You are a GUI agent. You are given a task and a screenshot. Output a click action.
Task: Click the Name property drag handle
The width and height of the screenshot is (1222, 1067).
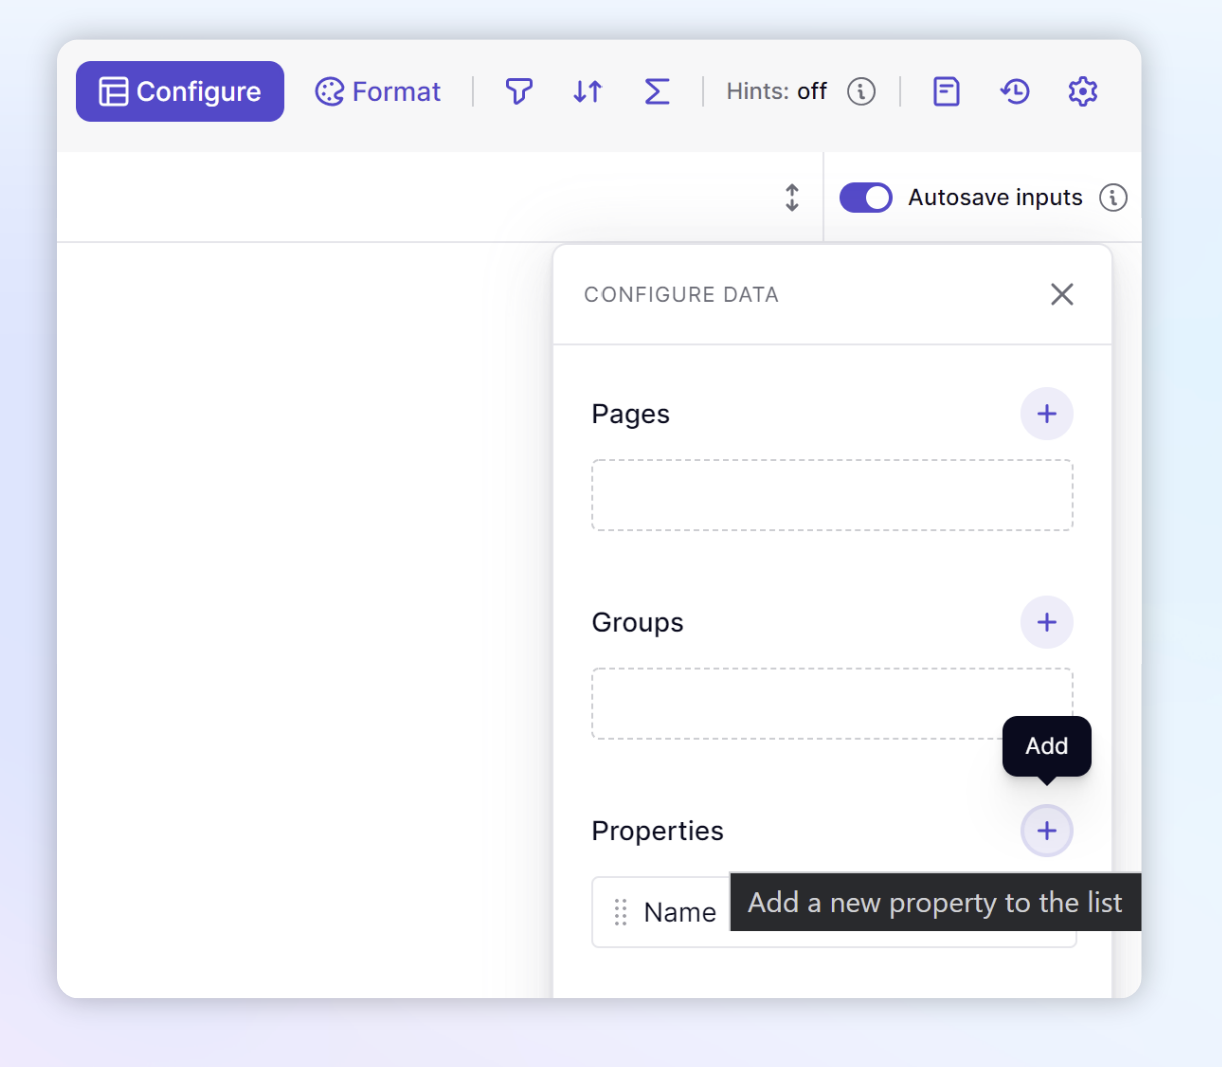[620, 912]
